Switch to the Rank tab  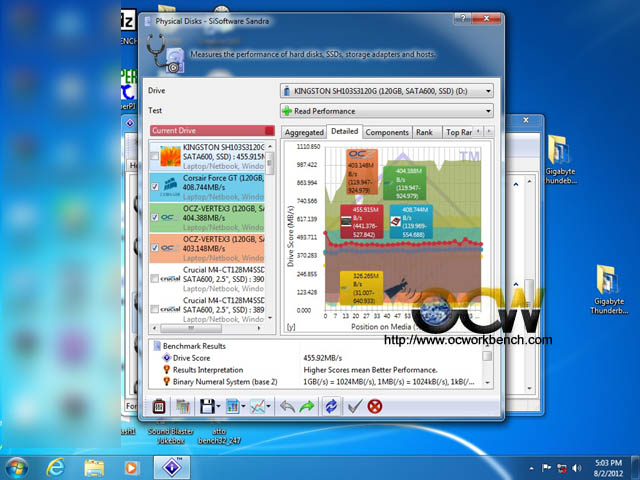427,132
